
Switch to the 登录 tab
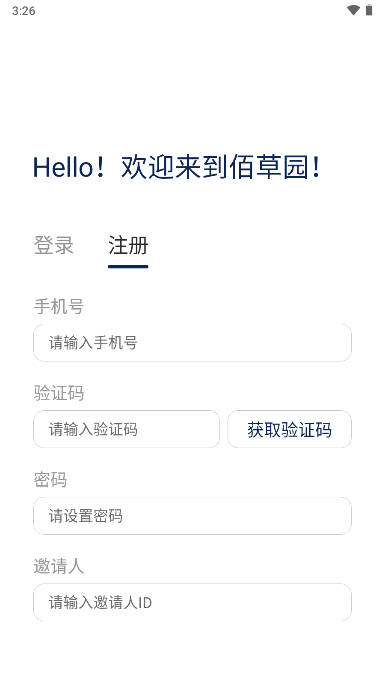(53, 245)
